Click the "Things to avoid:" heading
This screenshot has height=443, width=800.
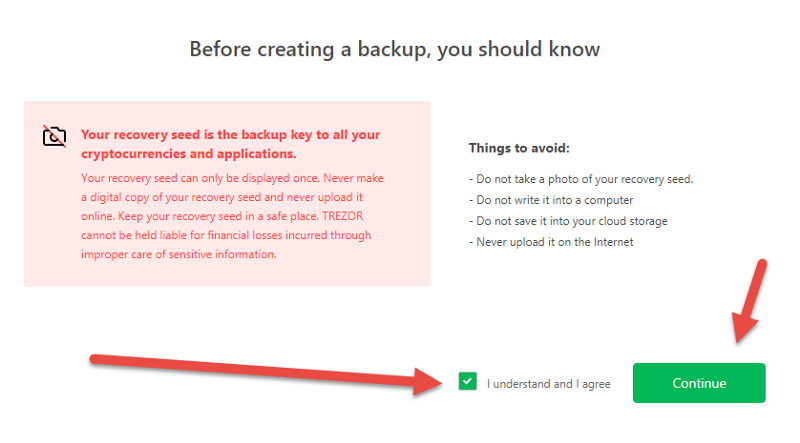pos(519,148)
